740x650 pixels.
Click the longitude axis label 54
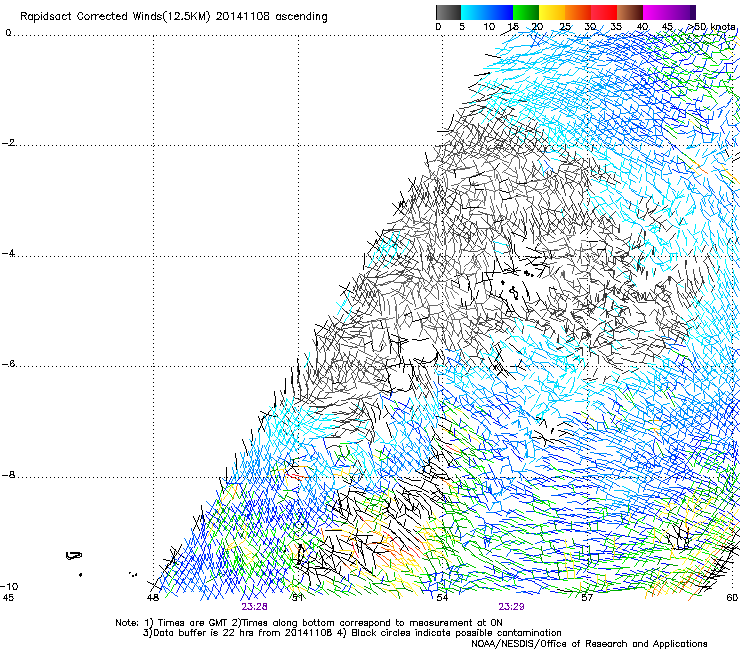(x=442, y=598)
